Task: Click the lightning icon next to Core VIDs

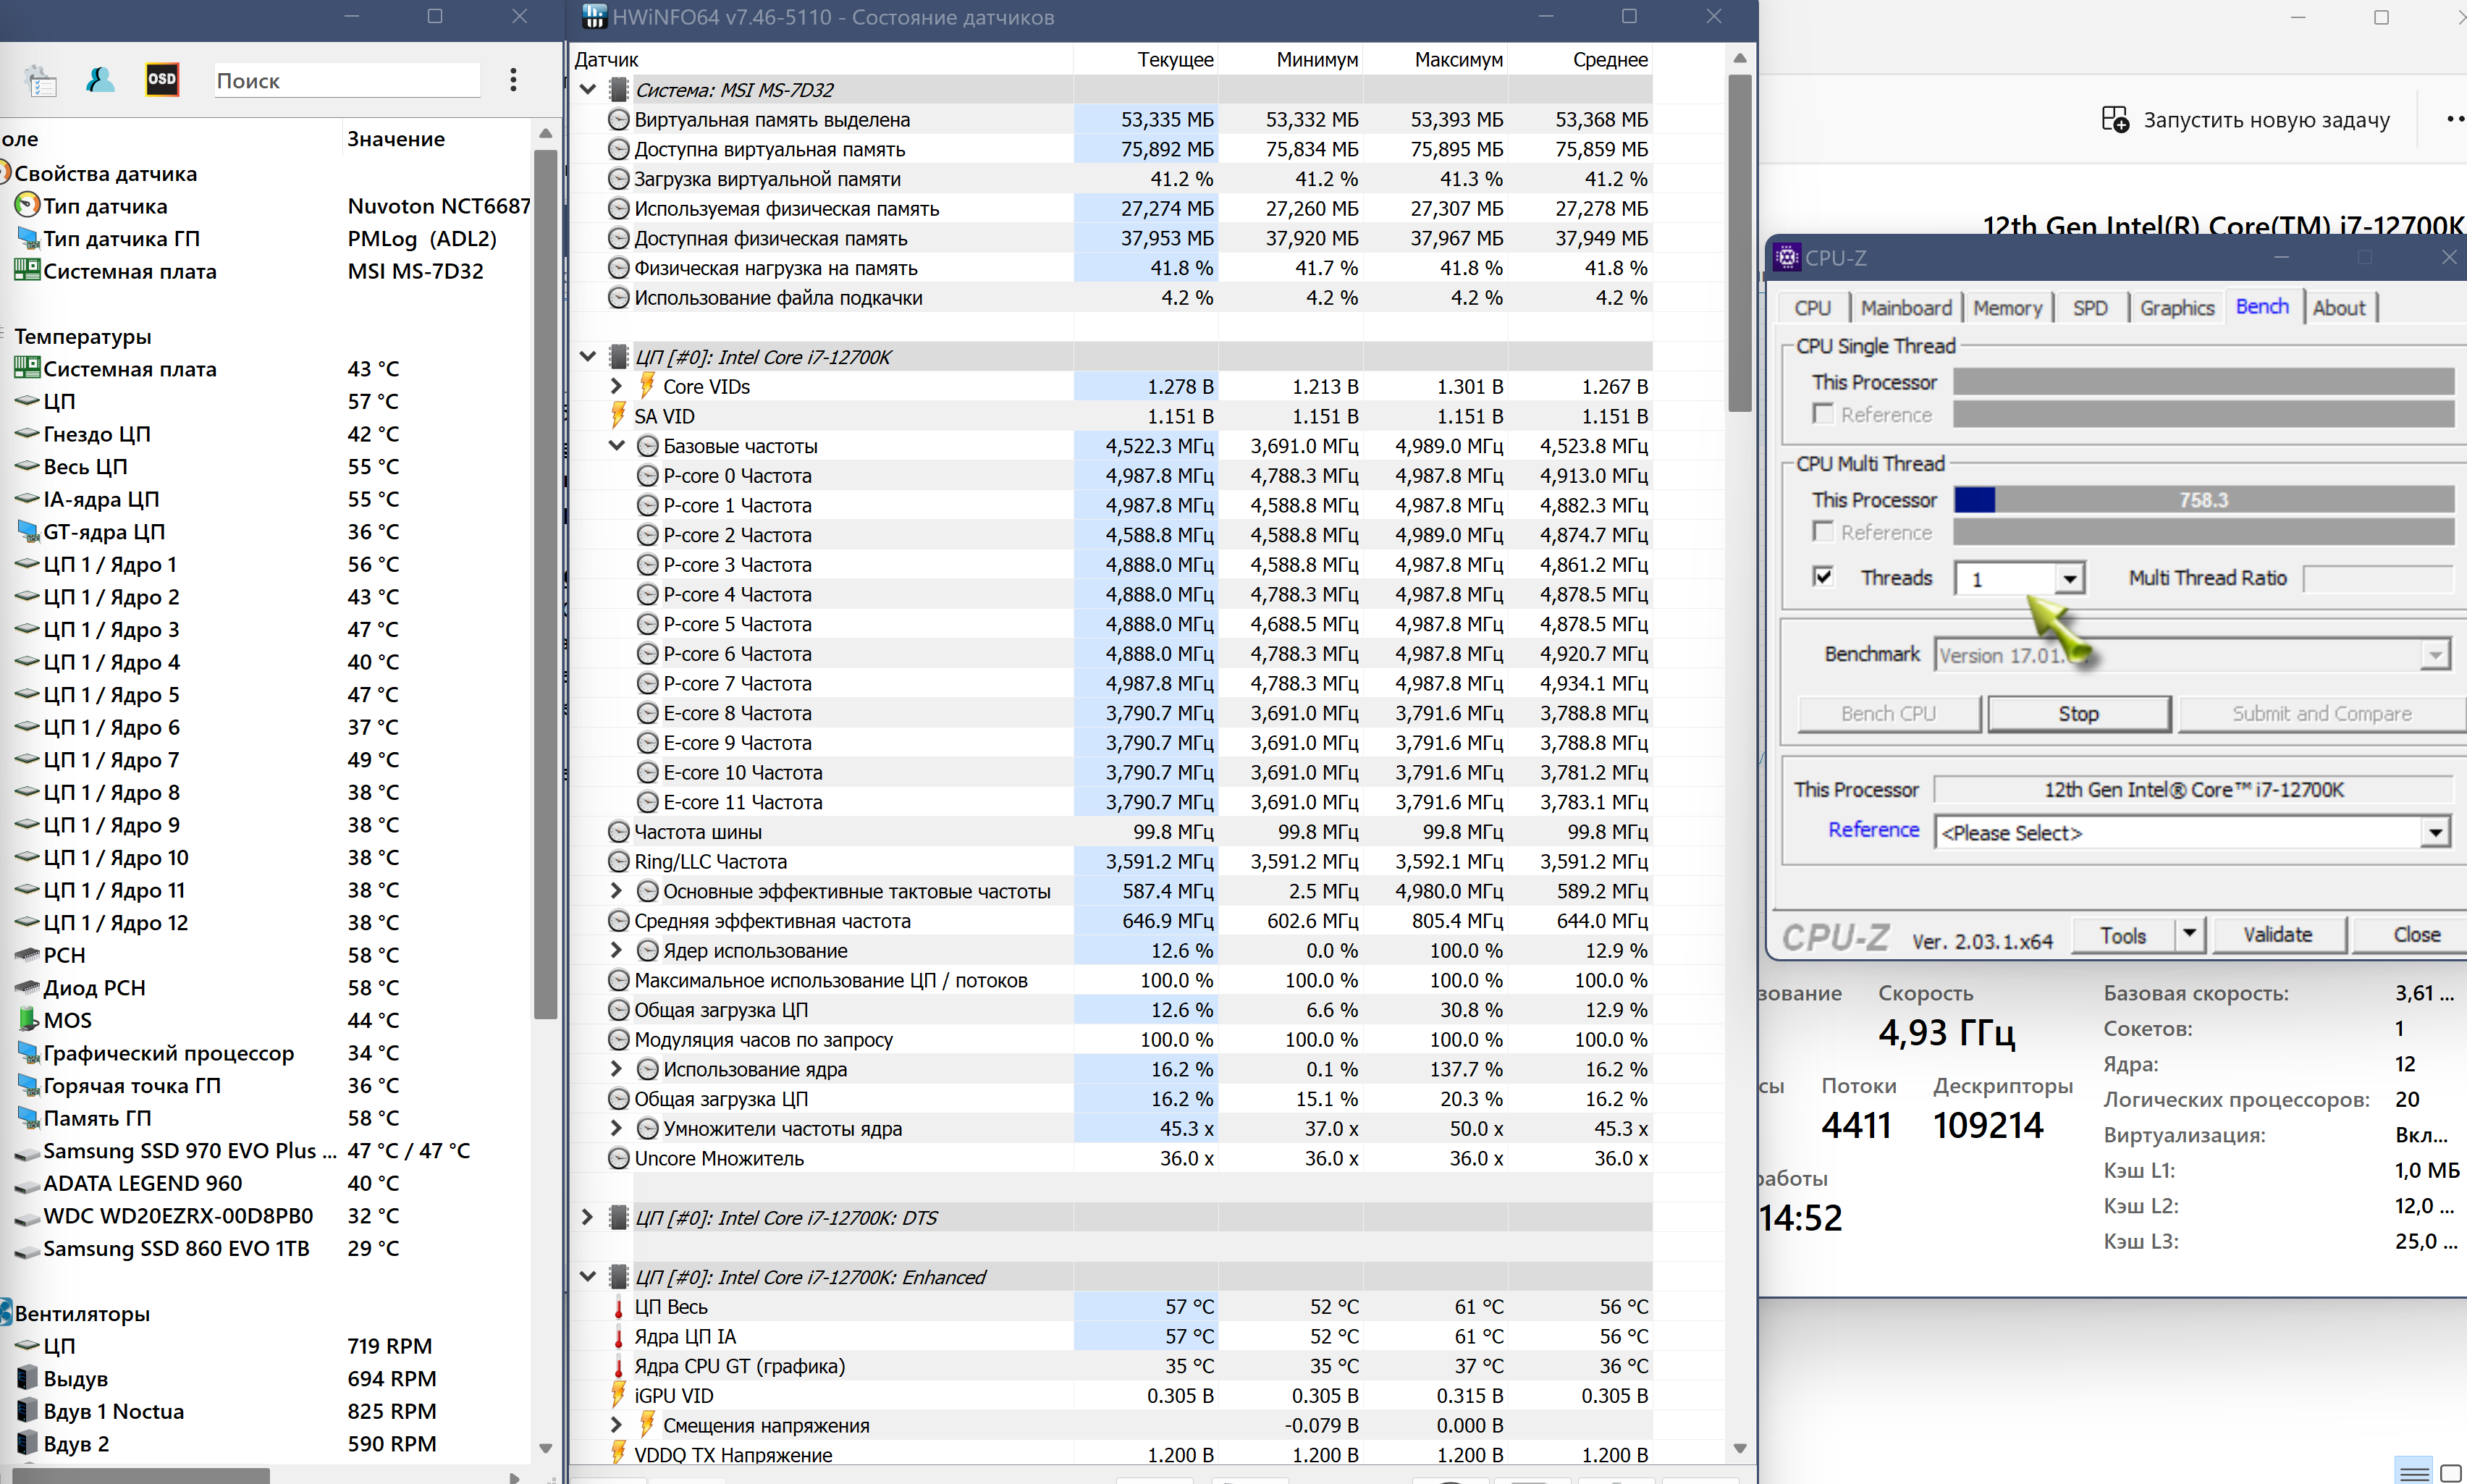Action: coord(647,386)
